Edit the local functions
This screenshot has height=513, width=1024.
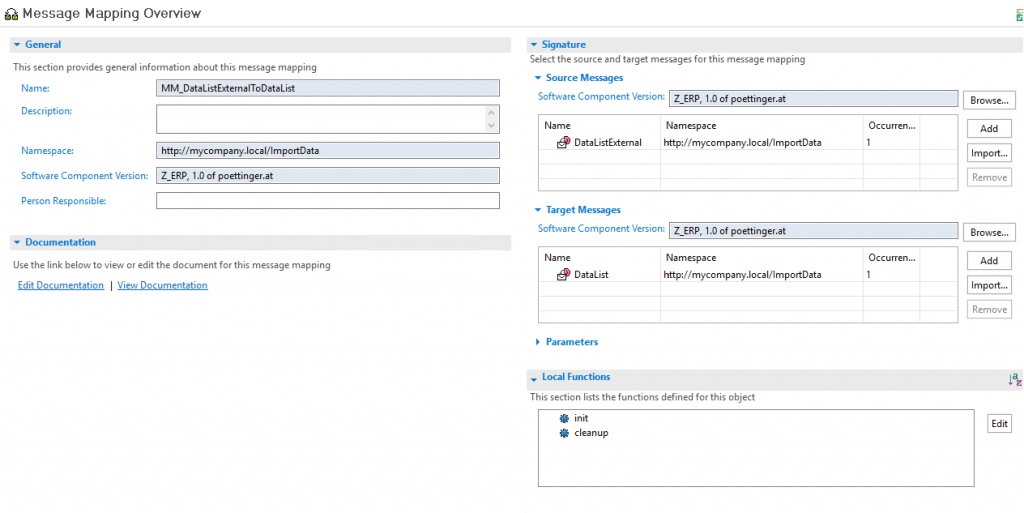coord(999,424)
